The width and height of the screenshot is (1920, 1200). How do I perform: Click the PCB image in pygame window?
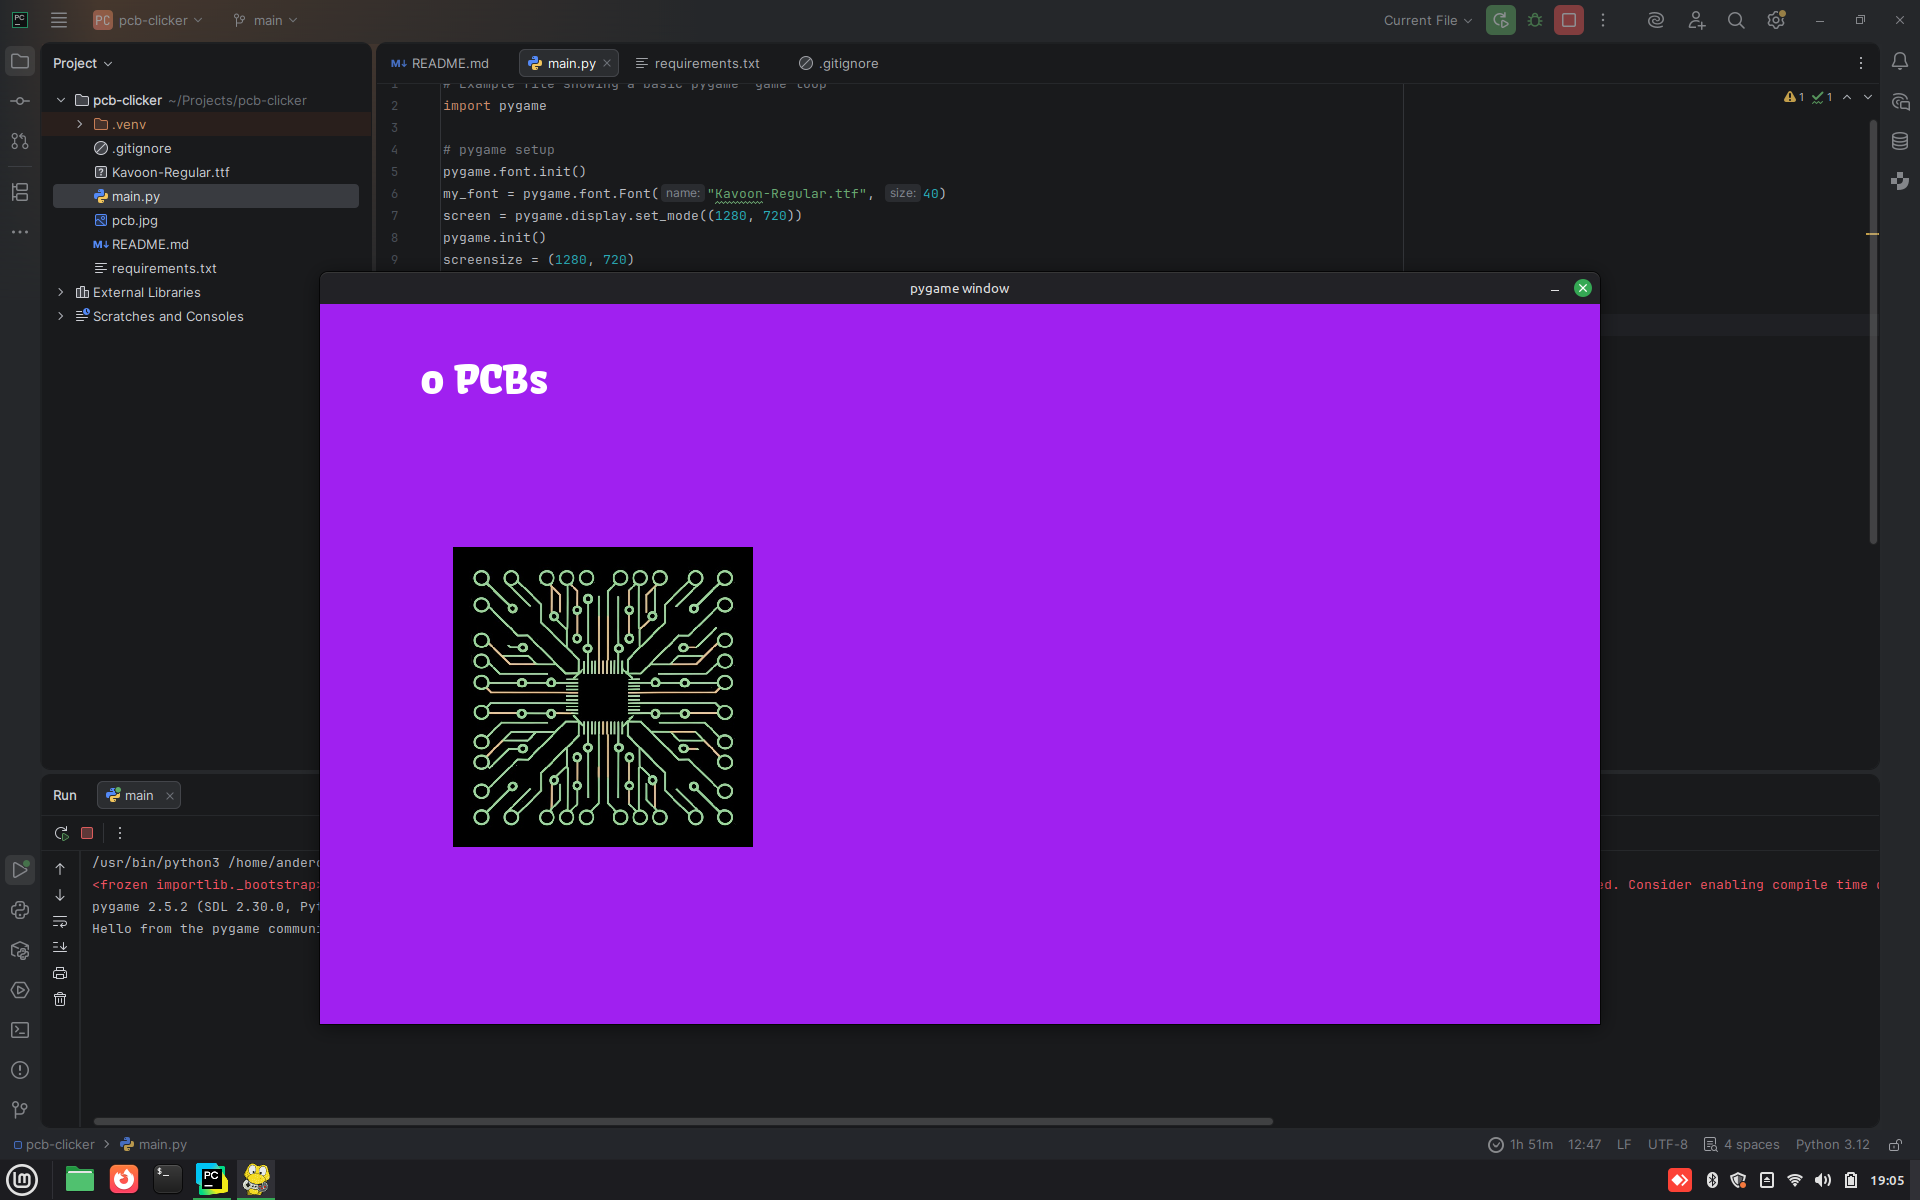point(602,697)
